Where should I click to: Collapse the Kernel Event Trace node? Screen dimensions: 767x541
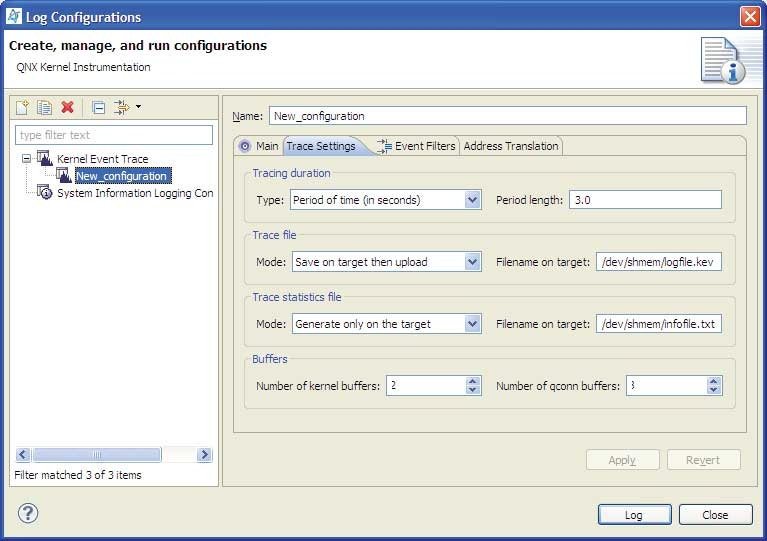click(25, 159)
